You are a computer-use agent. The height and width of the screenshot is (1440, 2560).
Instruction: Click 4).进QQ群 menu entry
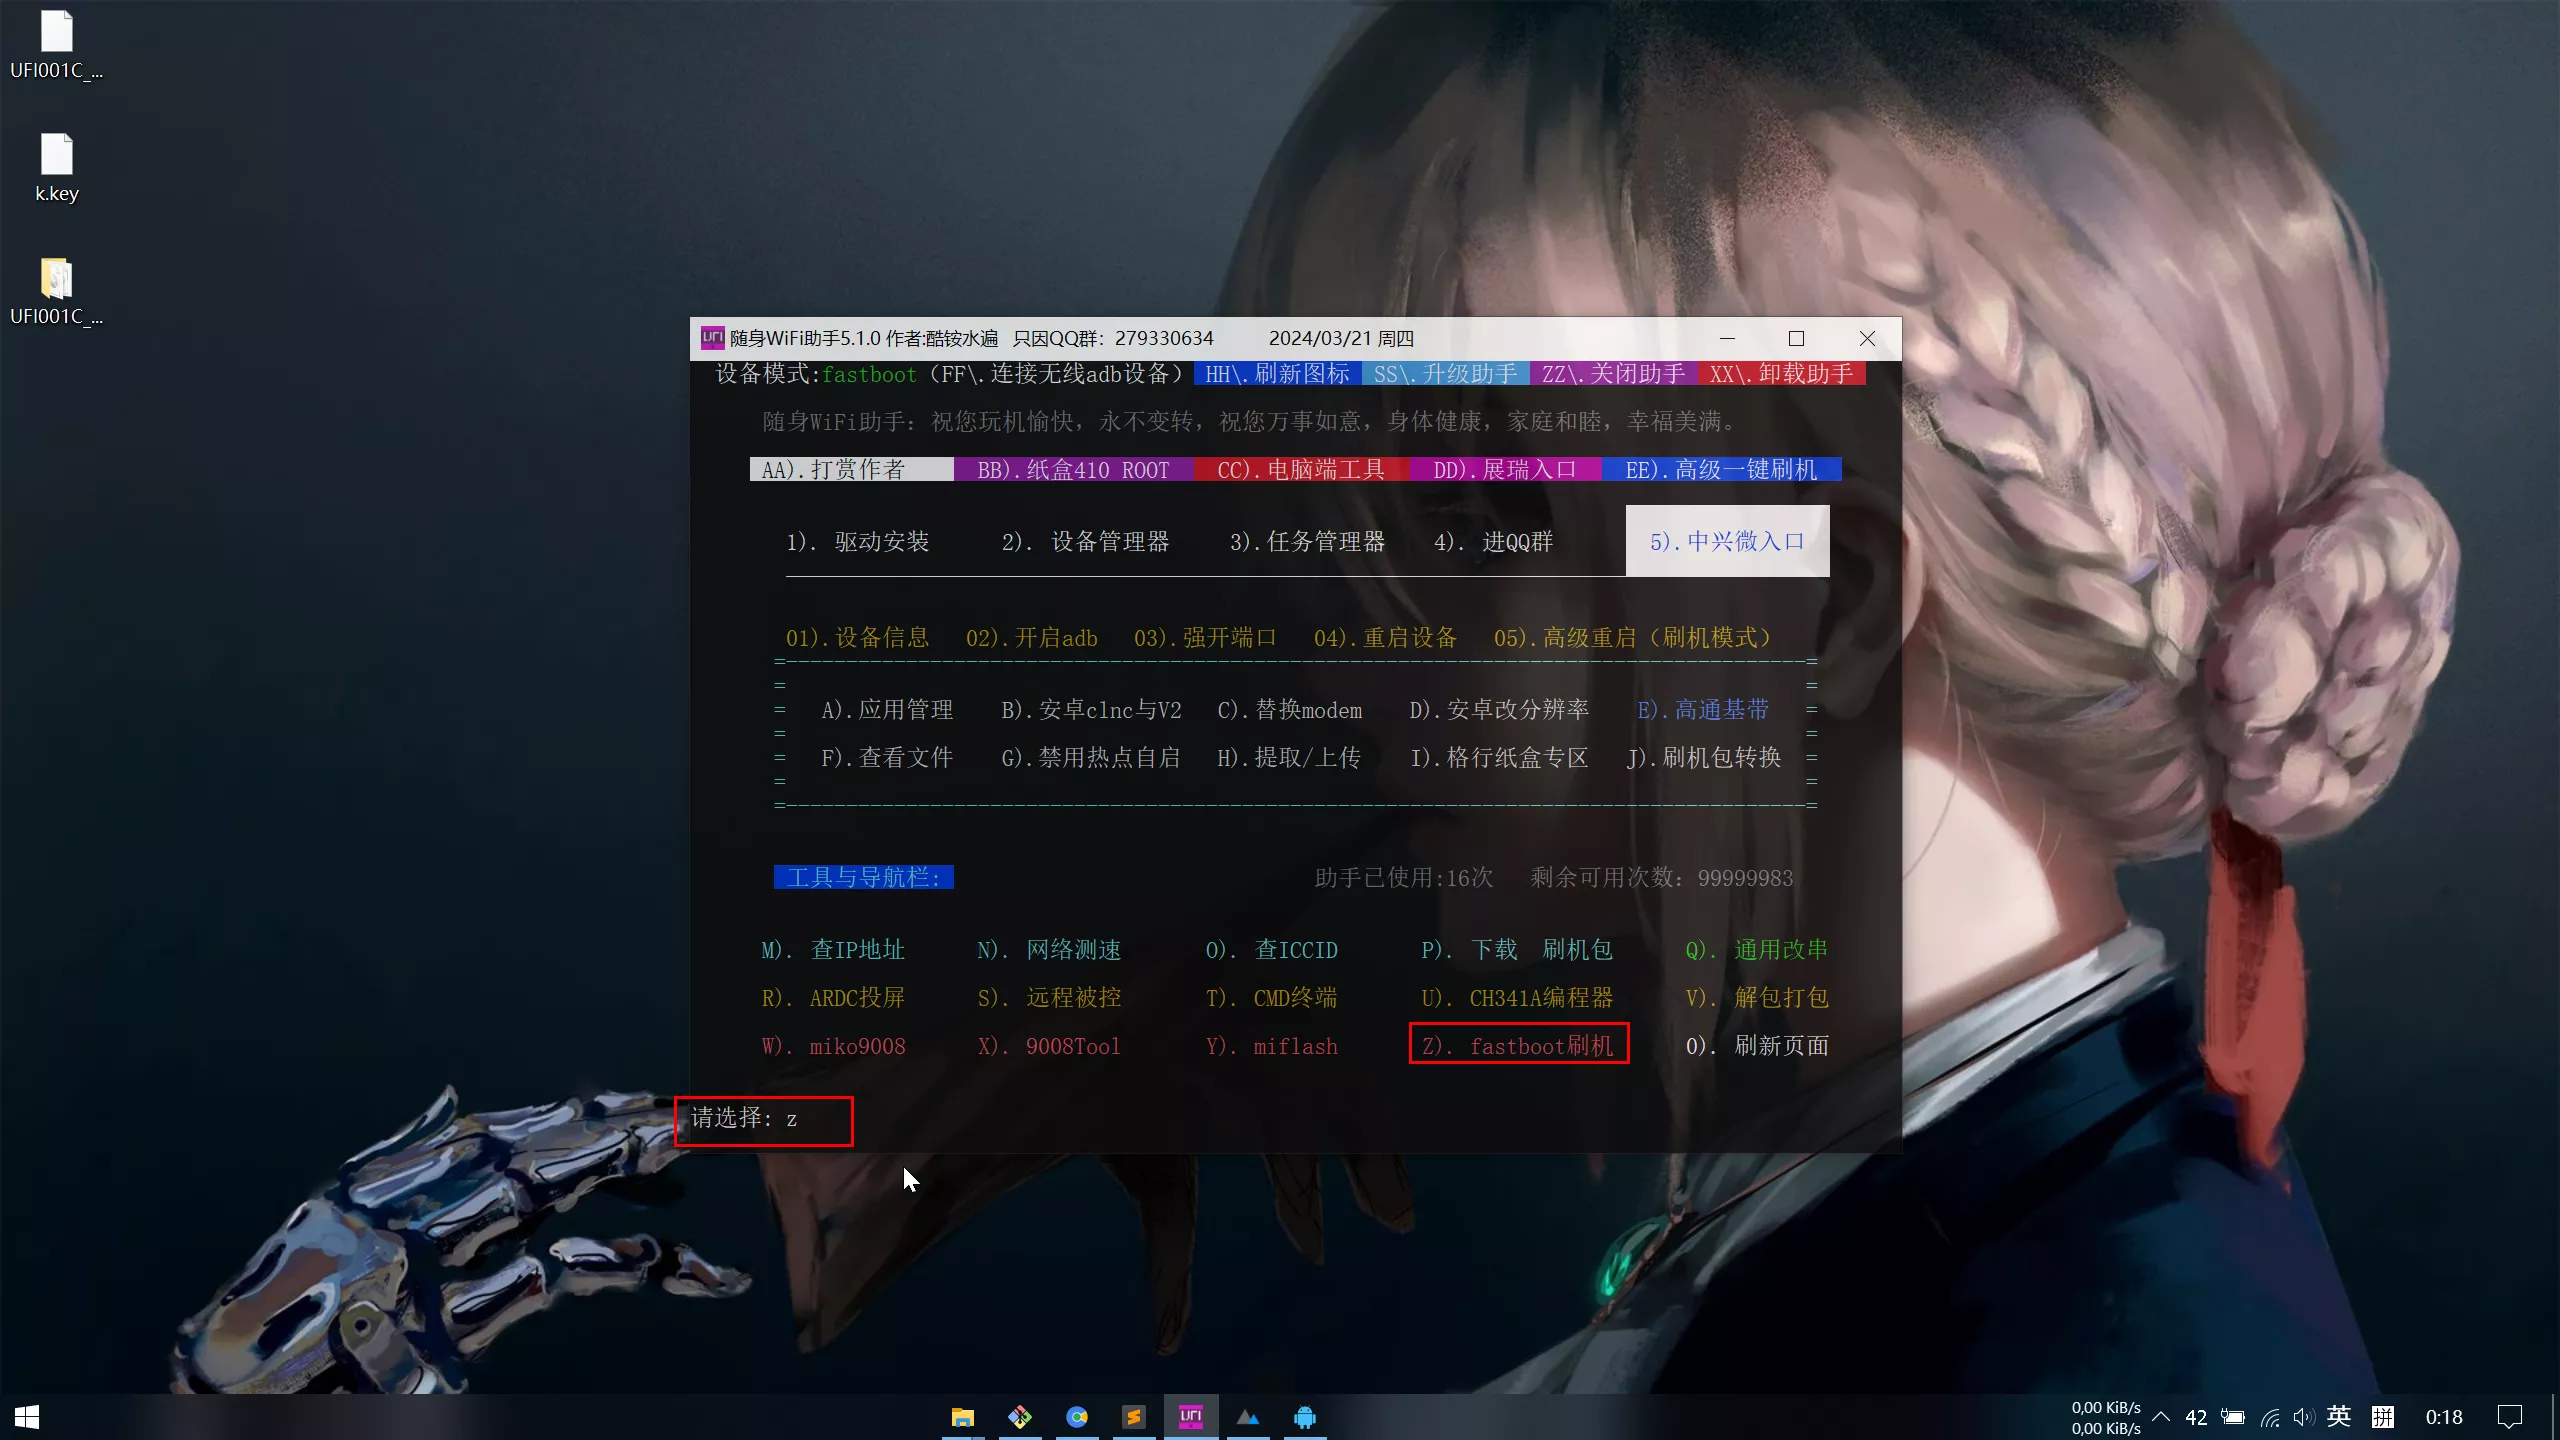[x=1494, y=542]
